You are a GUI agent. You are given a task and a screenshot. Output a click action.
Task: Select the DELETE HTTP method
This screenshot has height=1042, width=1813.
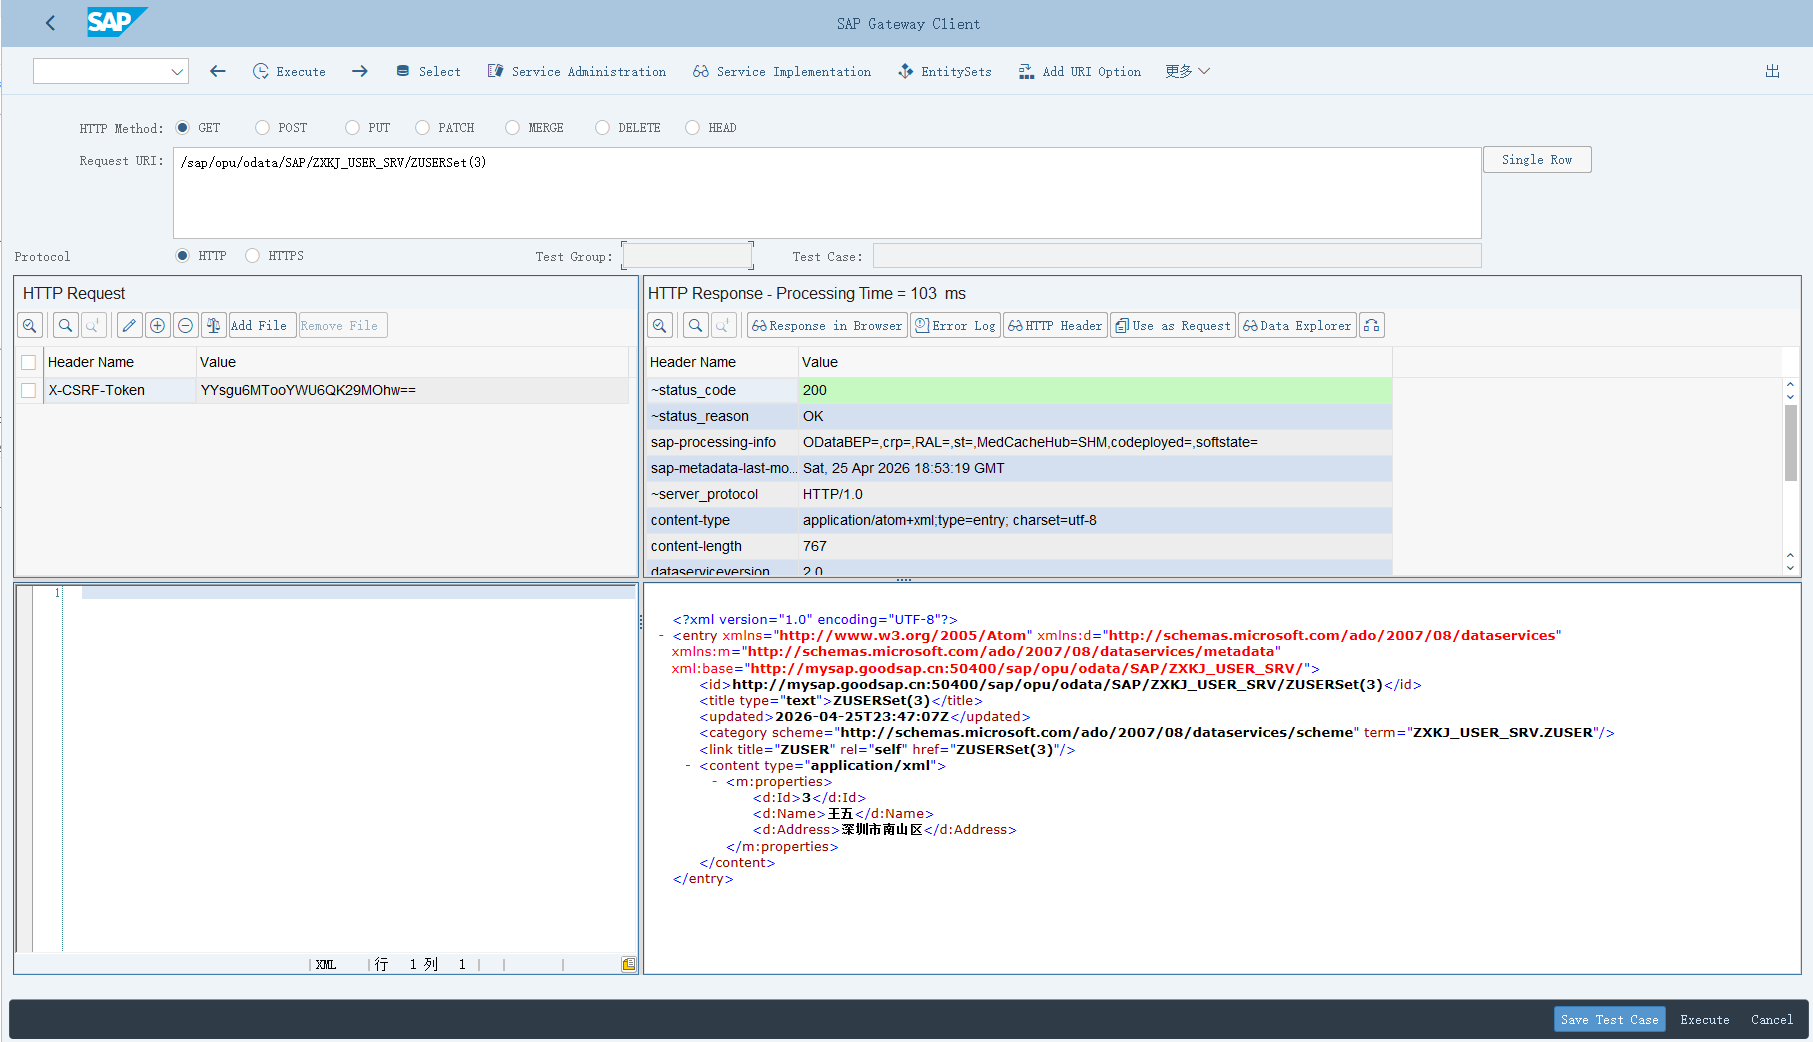click(602, 127)
